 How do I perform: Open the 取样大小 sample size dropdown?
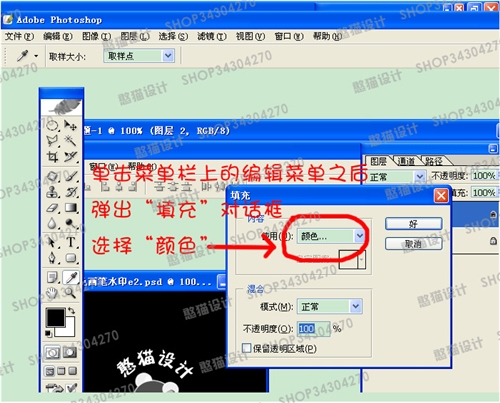point(139,56)
